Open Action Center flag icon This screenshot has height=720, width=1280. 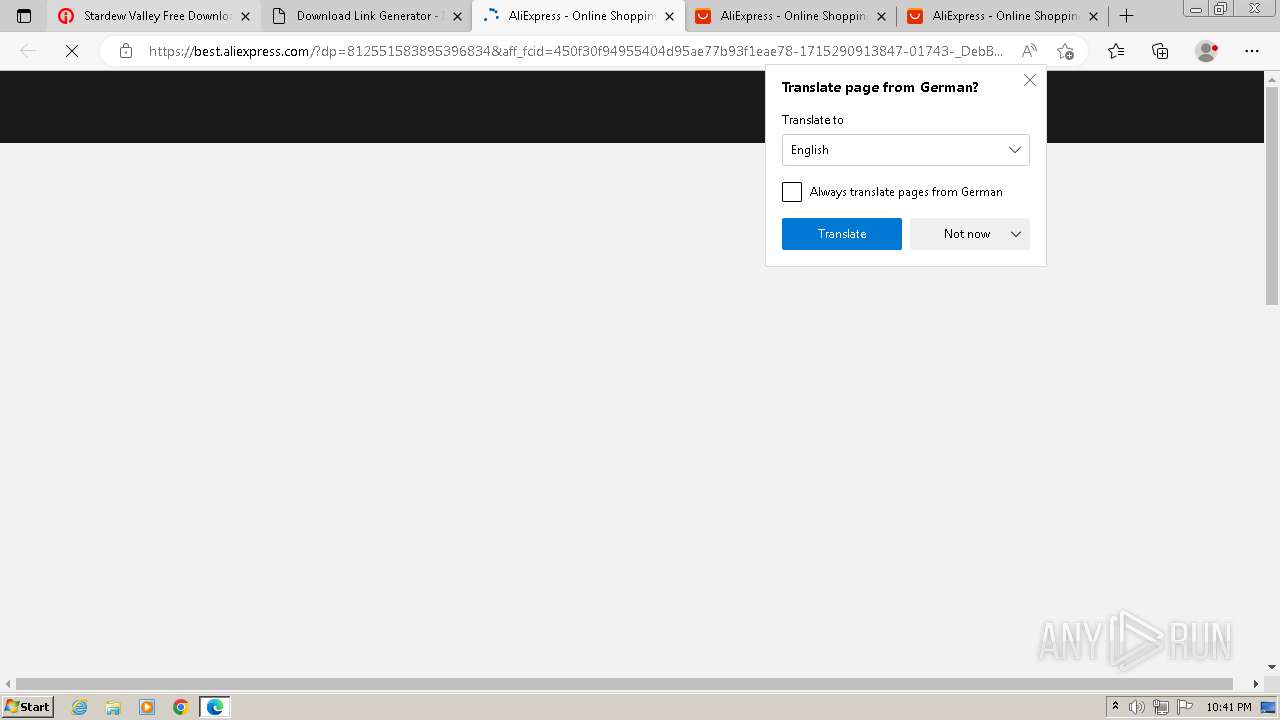click(1185, 707)
